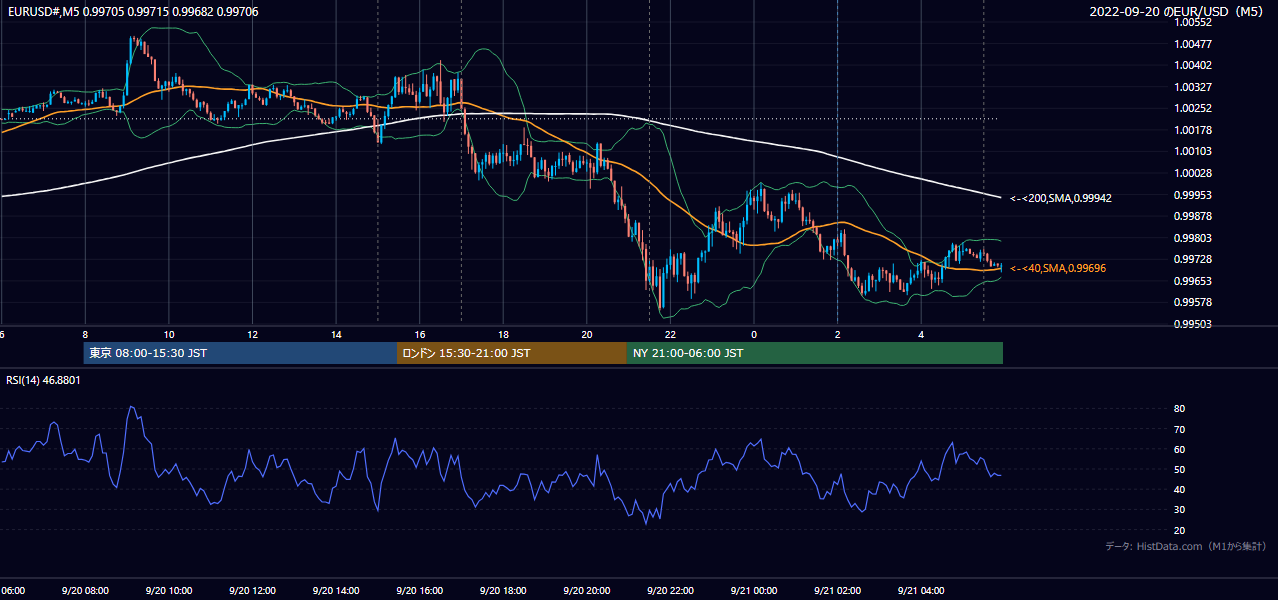Click hour label 8 under the price chart
The height and width of the screenshot is (600, 1278).
coord(85,334)
